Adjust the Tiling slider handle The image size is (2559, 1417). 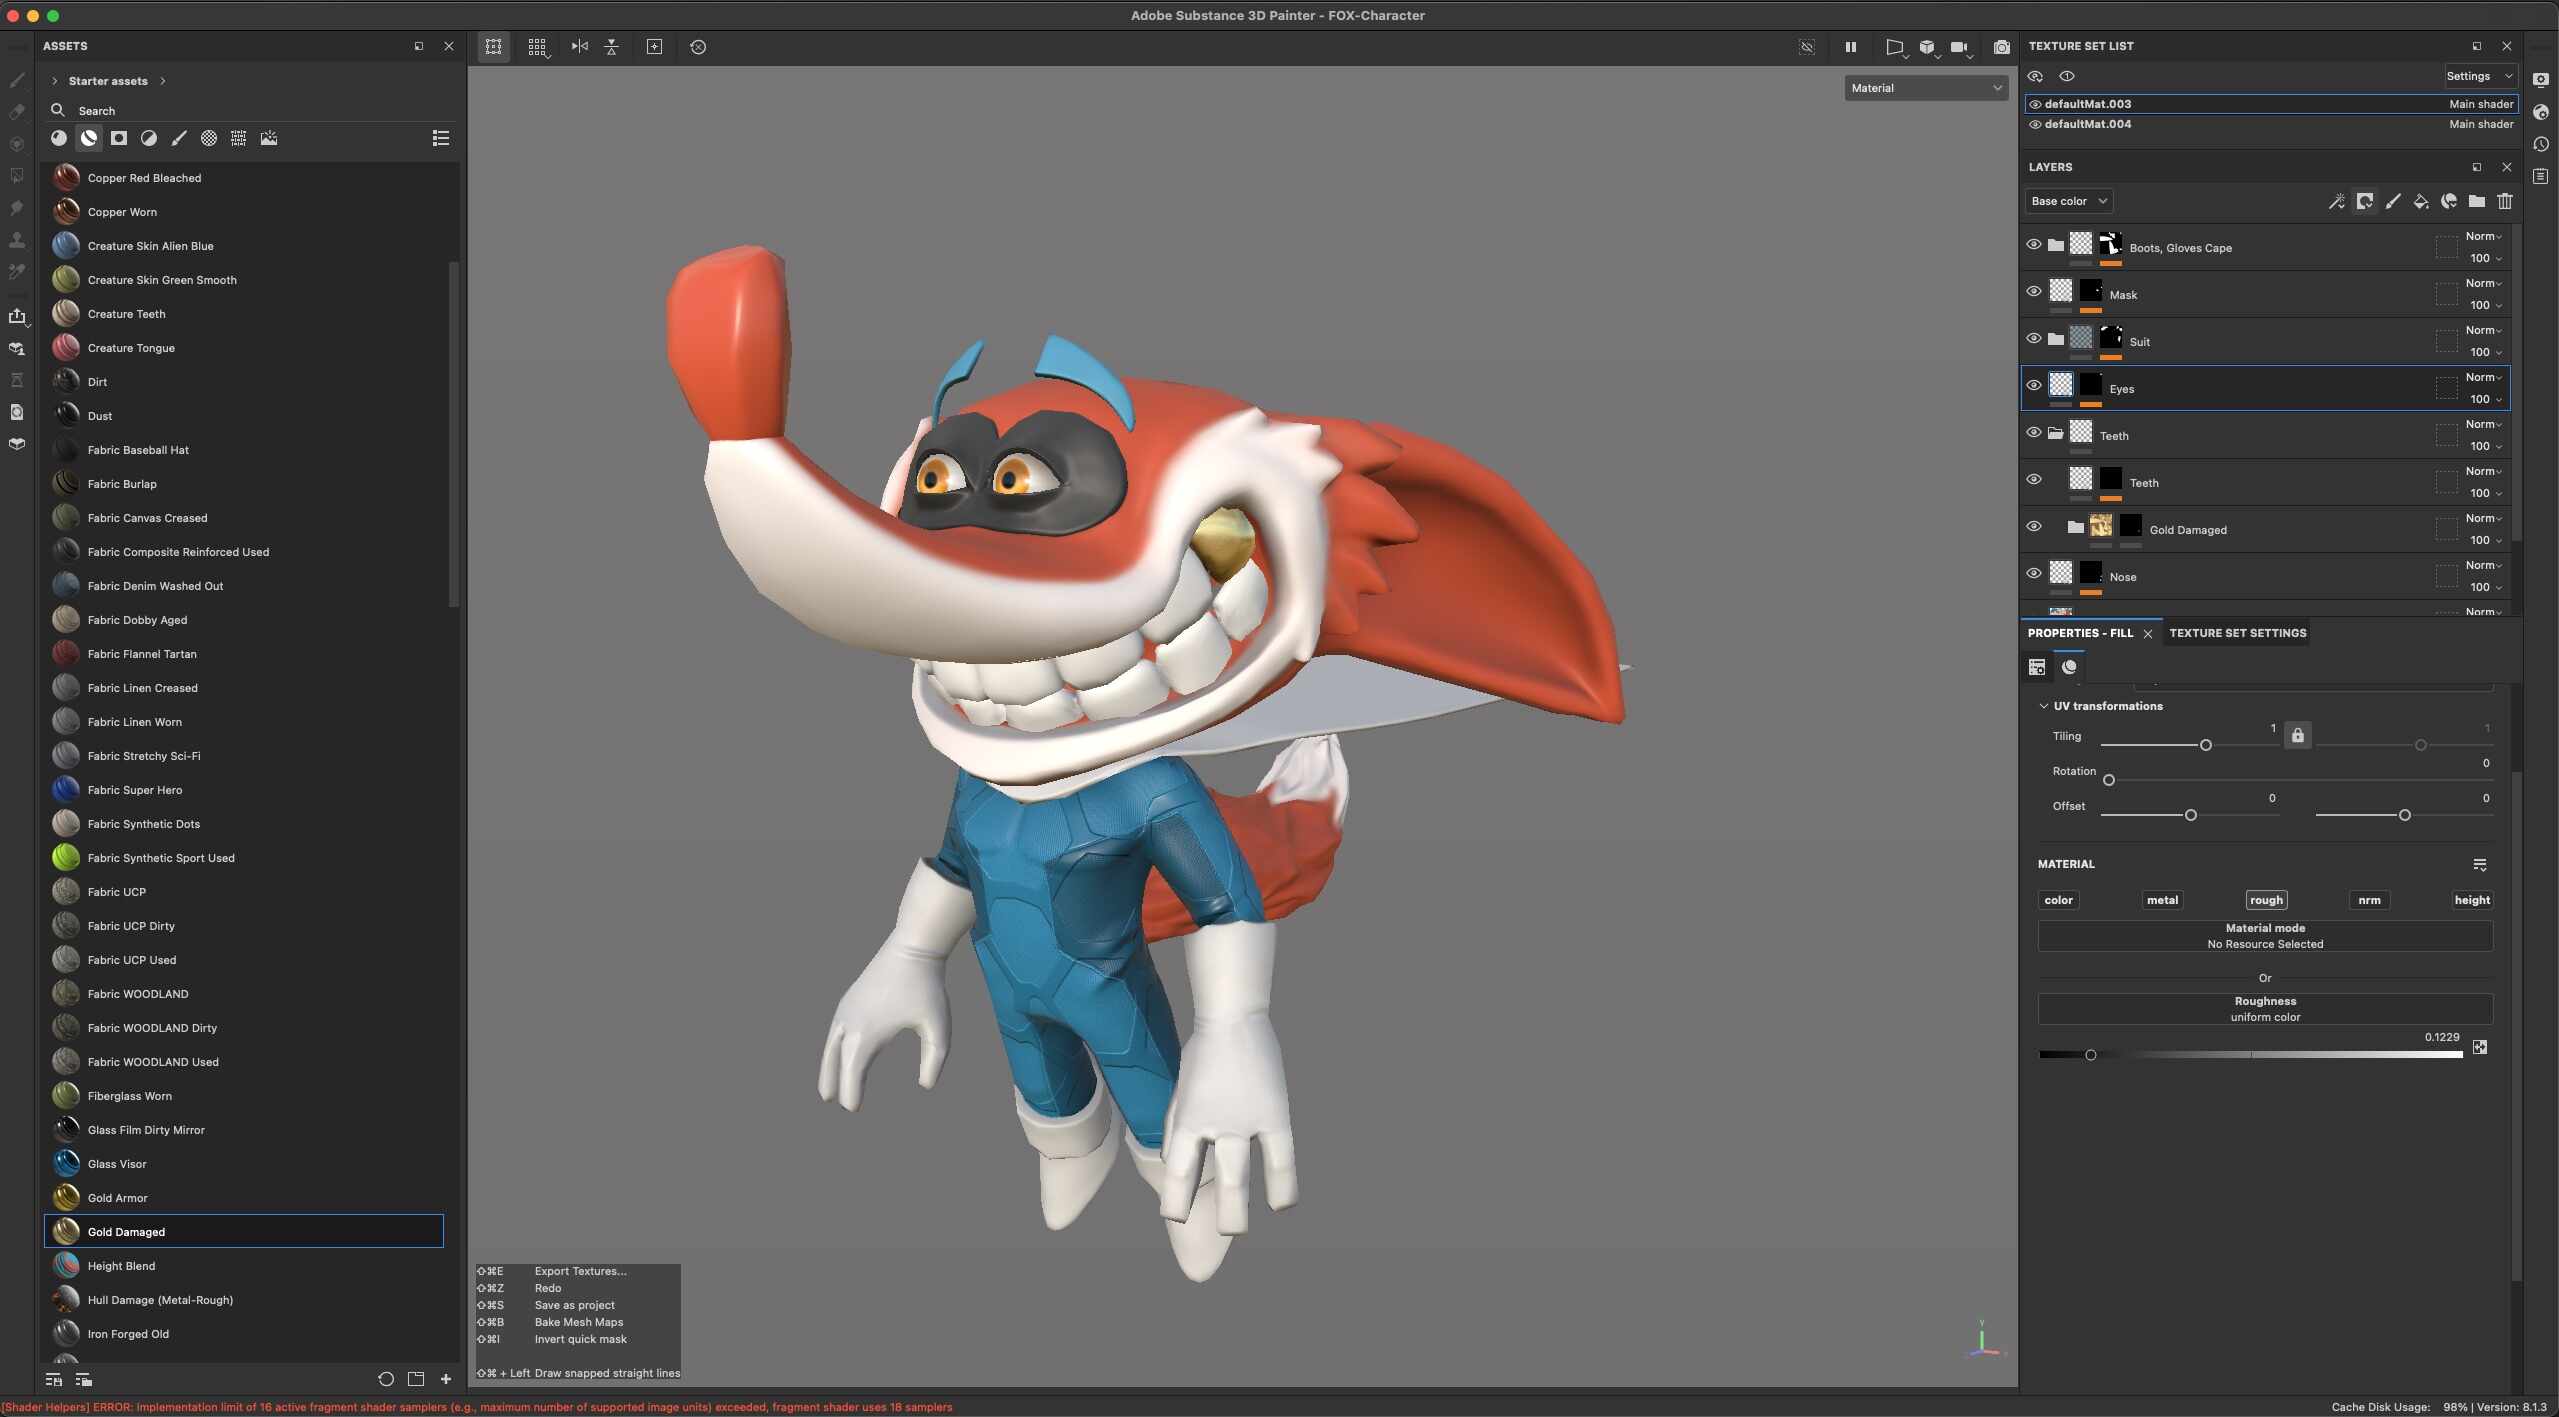[2205, 745]
